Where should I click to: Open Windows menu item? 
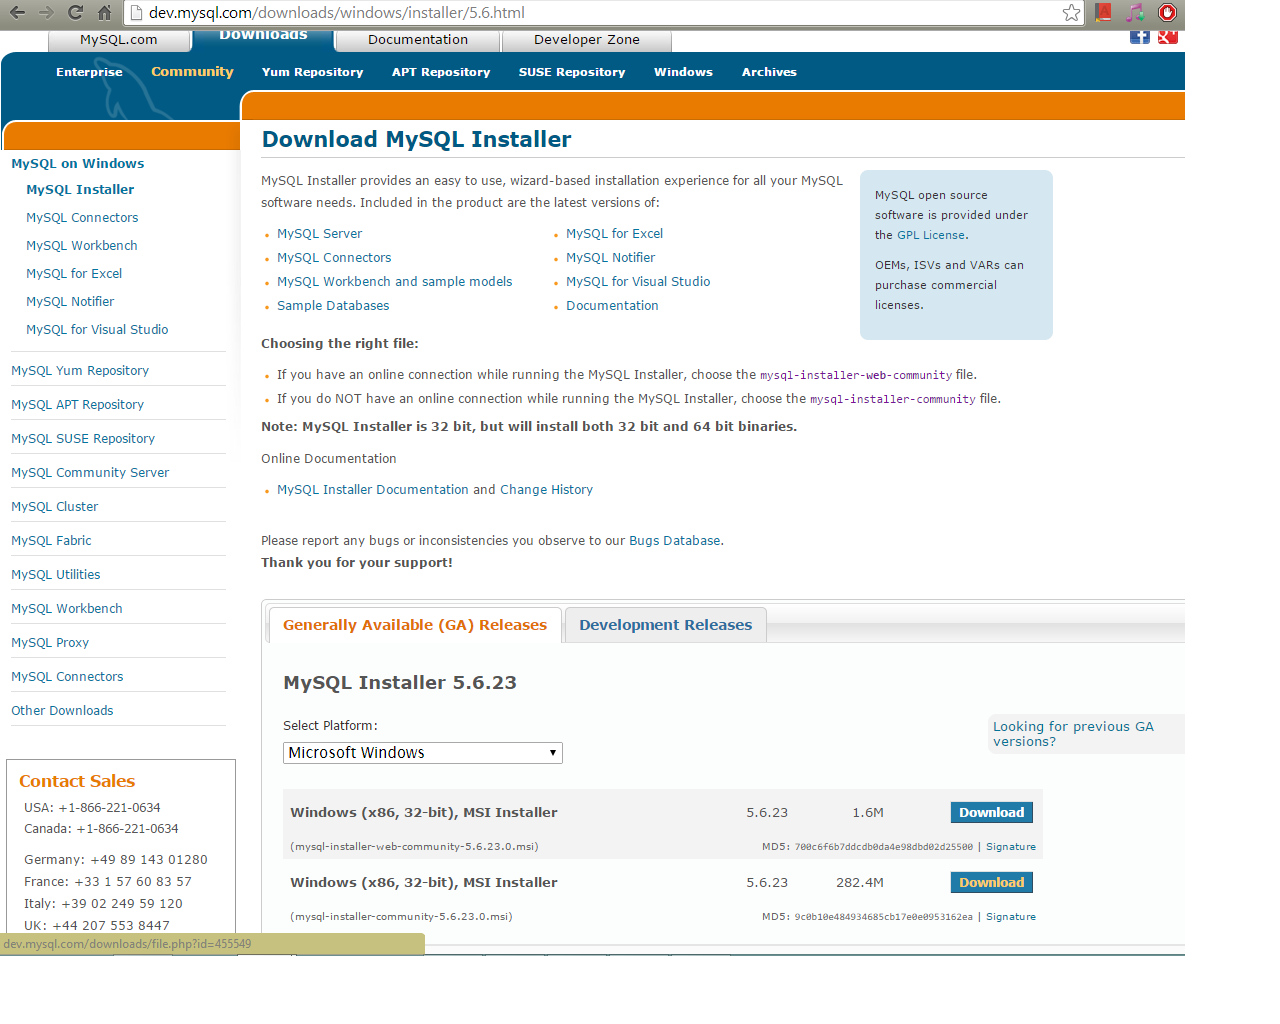tap(684, 72)
